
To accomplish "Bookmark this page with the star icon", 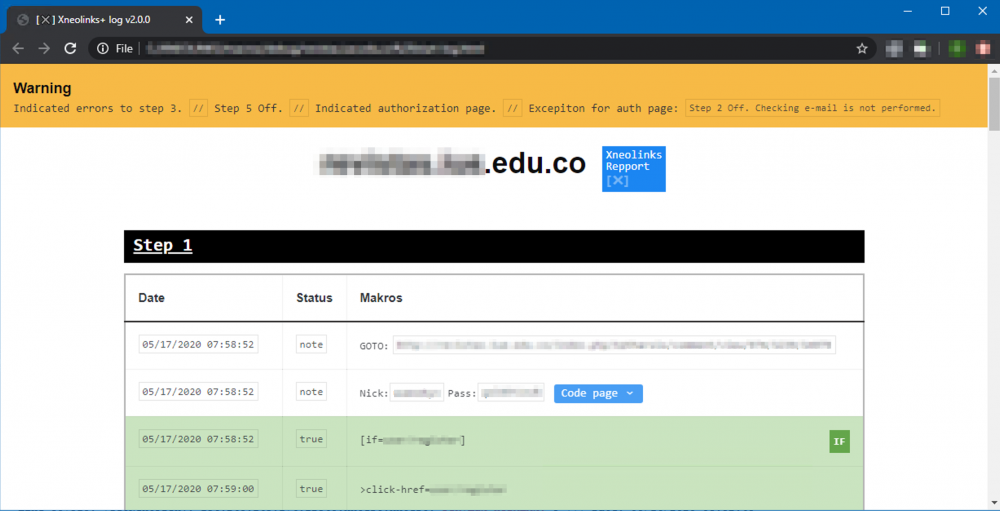I will pyautogui.click(x=862, y=48).
